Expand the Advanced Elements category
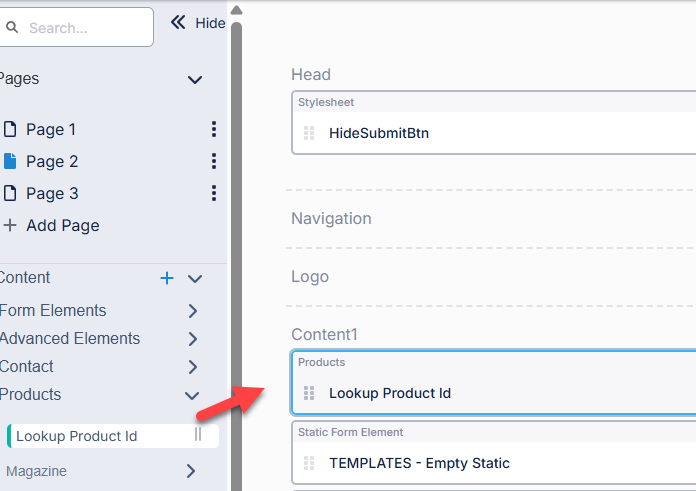The height and width of the screenshot is (491, 696). click(193, 339)
